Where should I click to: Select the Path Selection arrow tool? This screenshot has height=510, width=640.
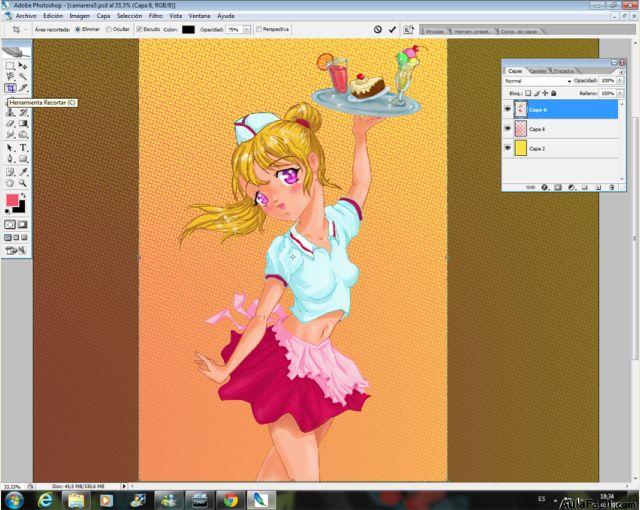pyautogui.click(x=10, y=148)
